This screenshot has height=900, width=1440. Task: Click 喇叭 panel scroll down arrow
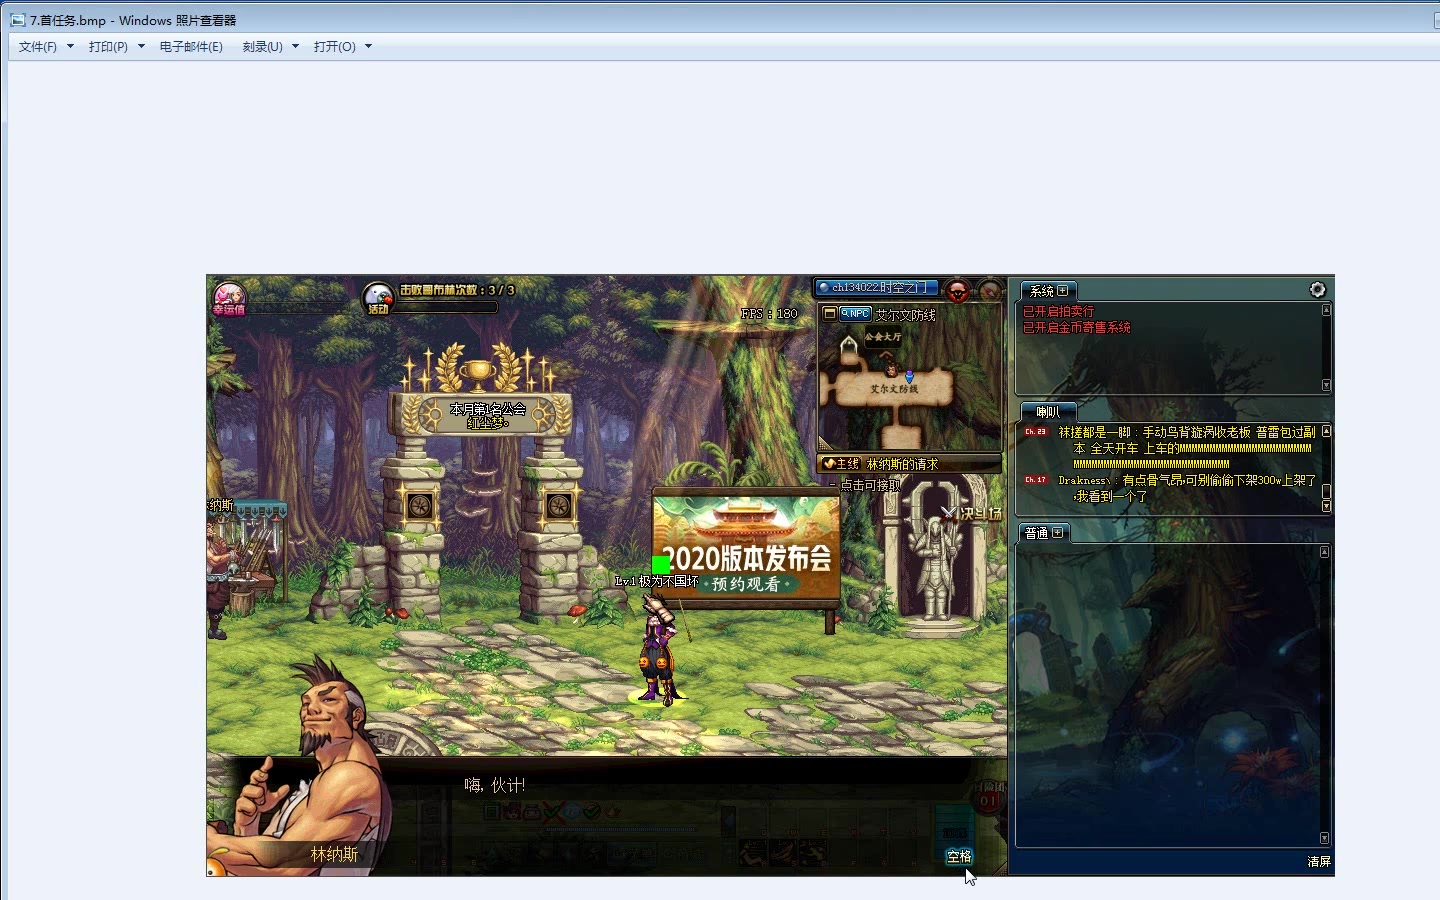point(1326,507)
